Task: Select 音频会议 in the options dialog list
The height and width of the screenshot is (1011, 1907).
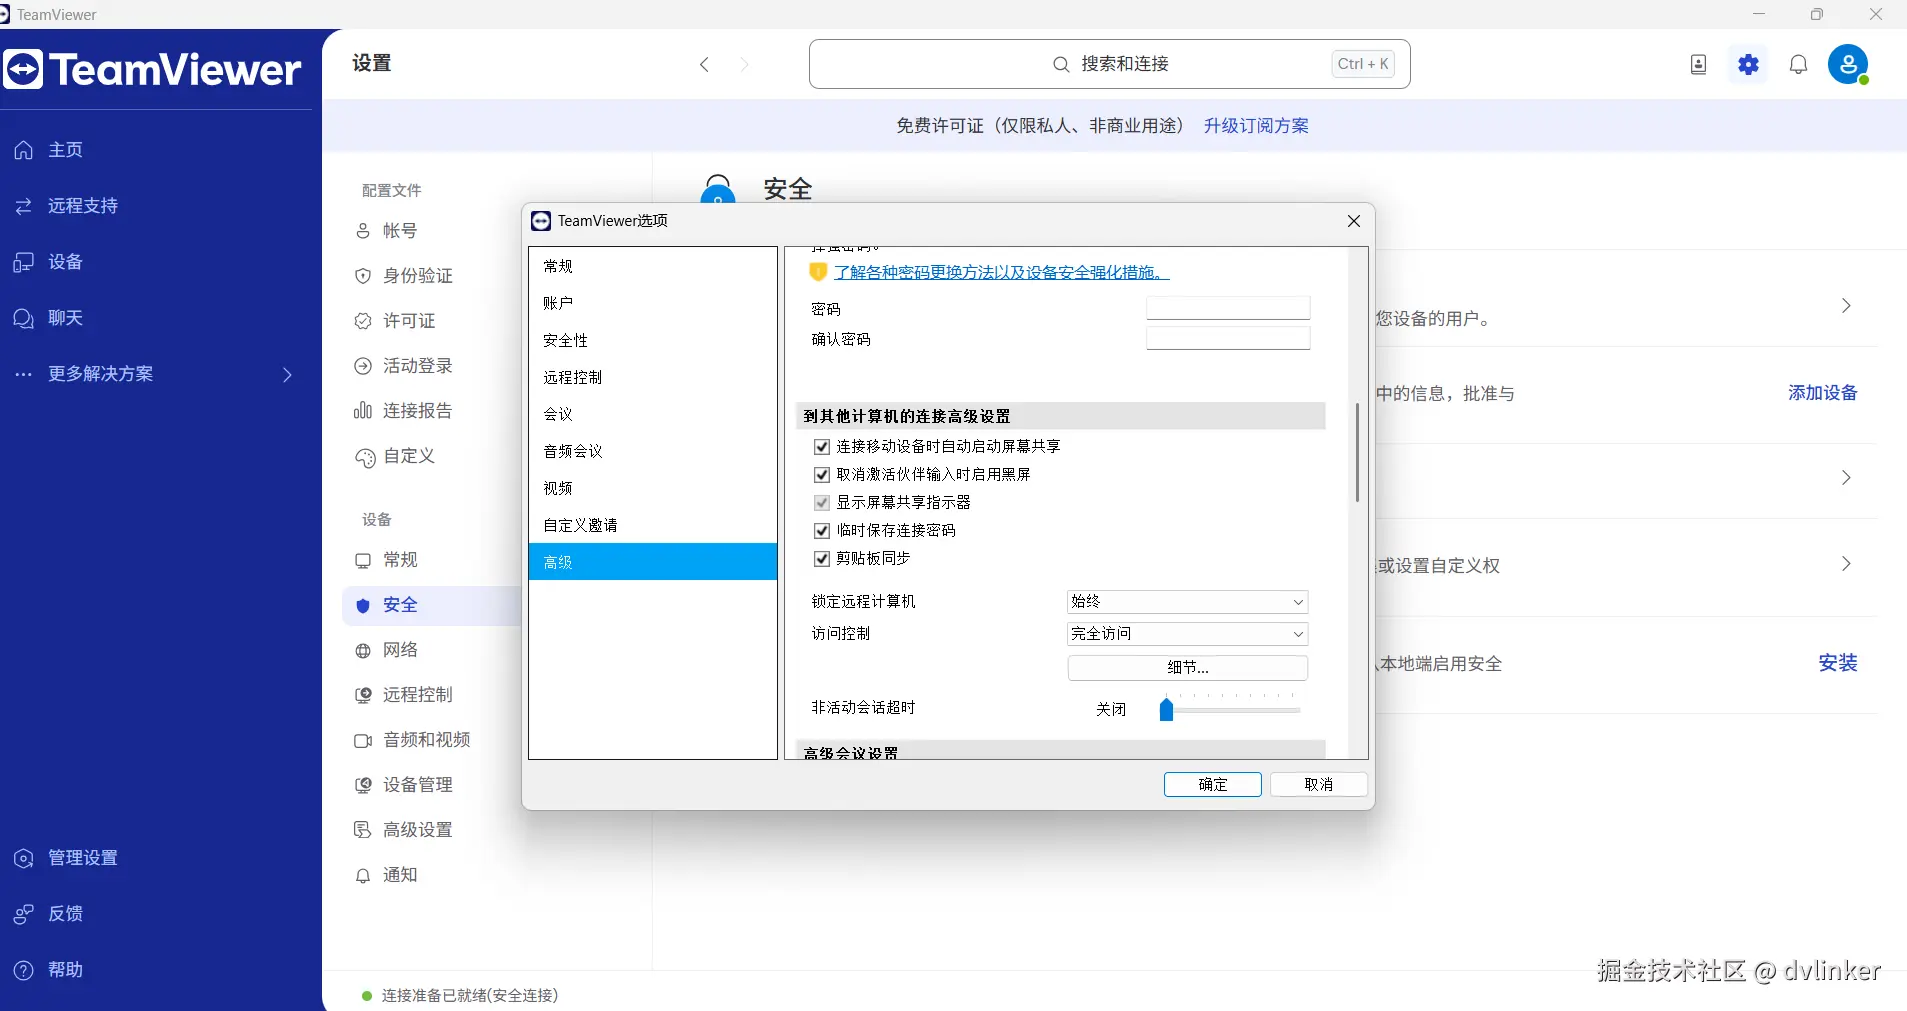Action: (653, 451)
